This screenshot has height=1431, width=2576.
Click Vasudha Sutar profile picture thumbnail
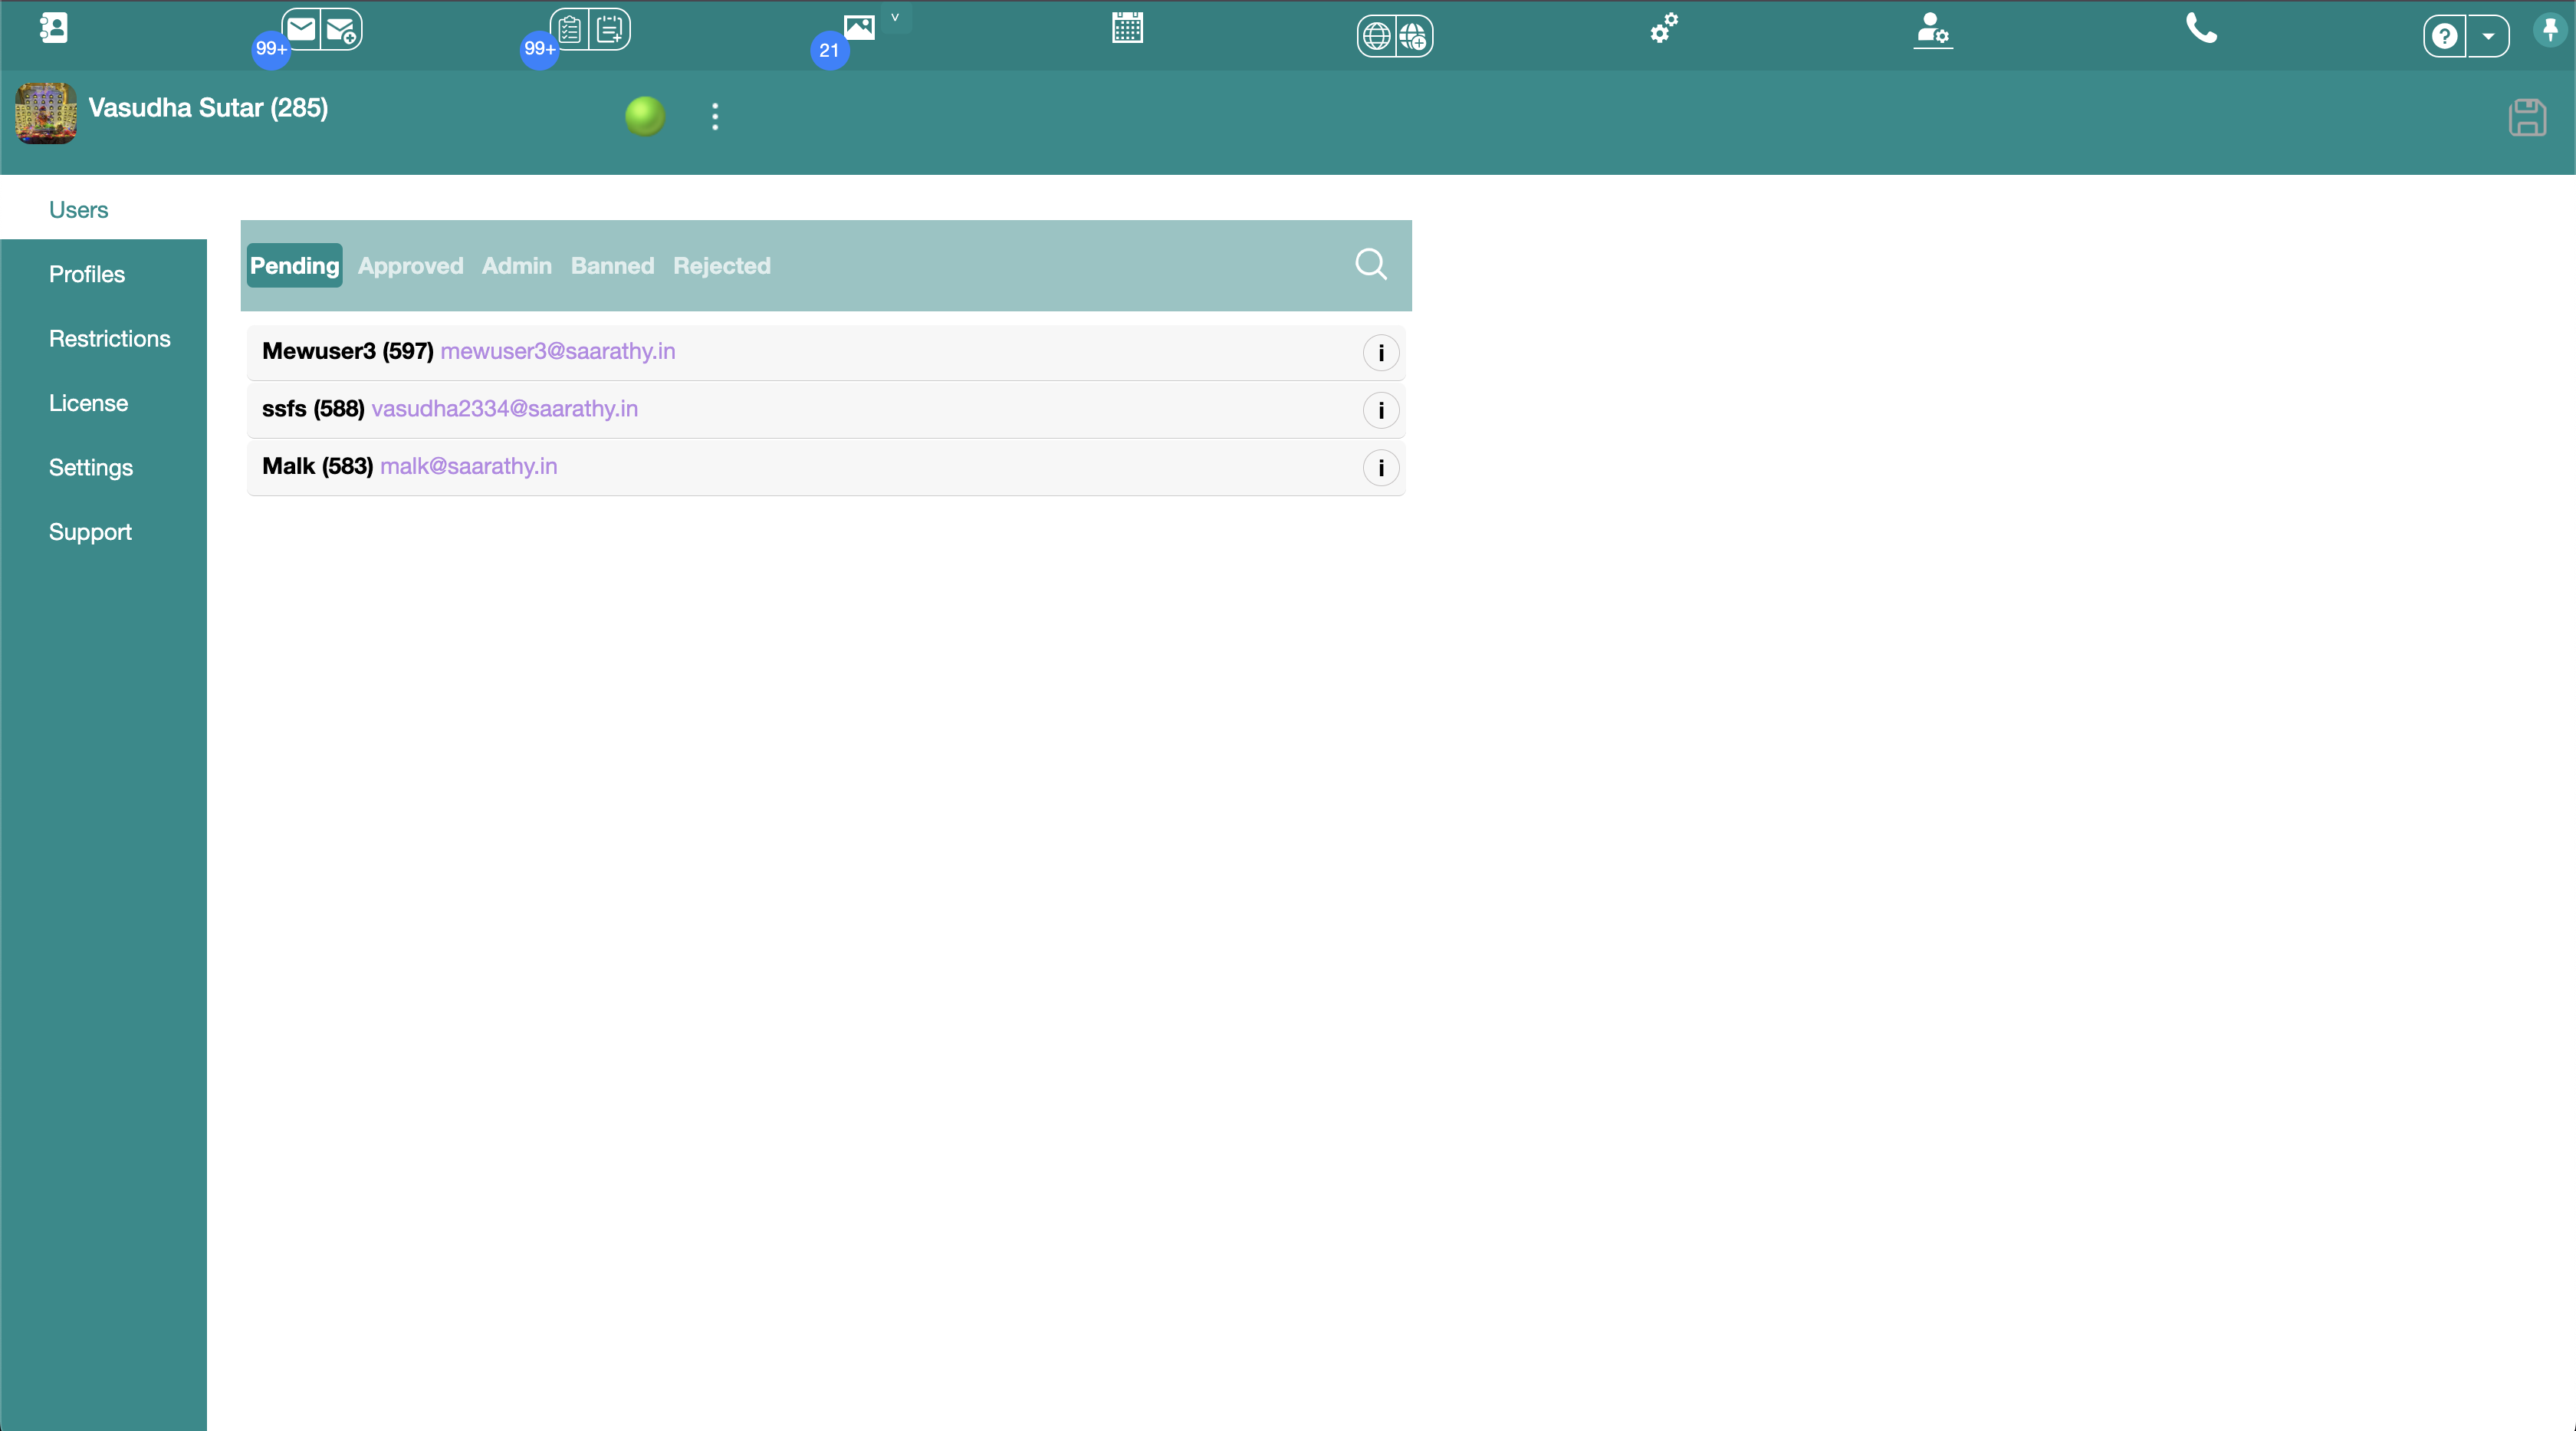pyautogui.click(x=46, y=113)
